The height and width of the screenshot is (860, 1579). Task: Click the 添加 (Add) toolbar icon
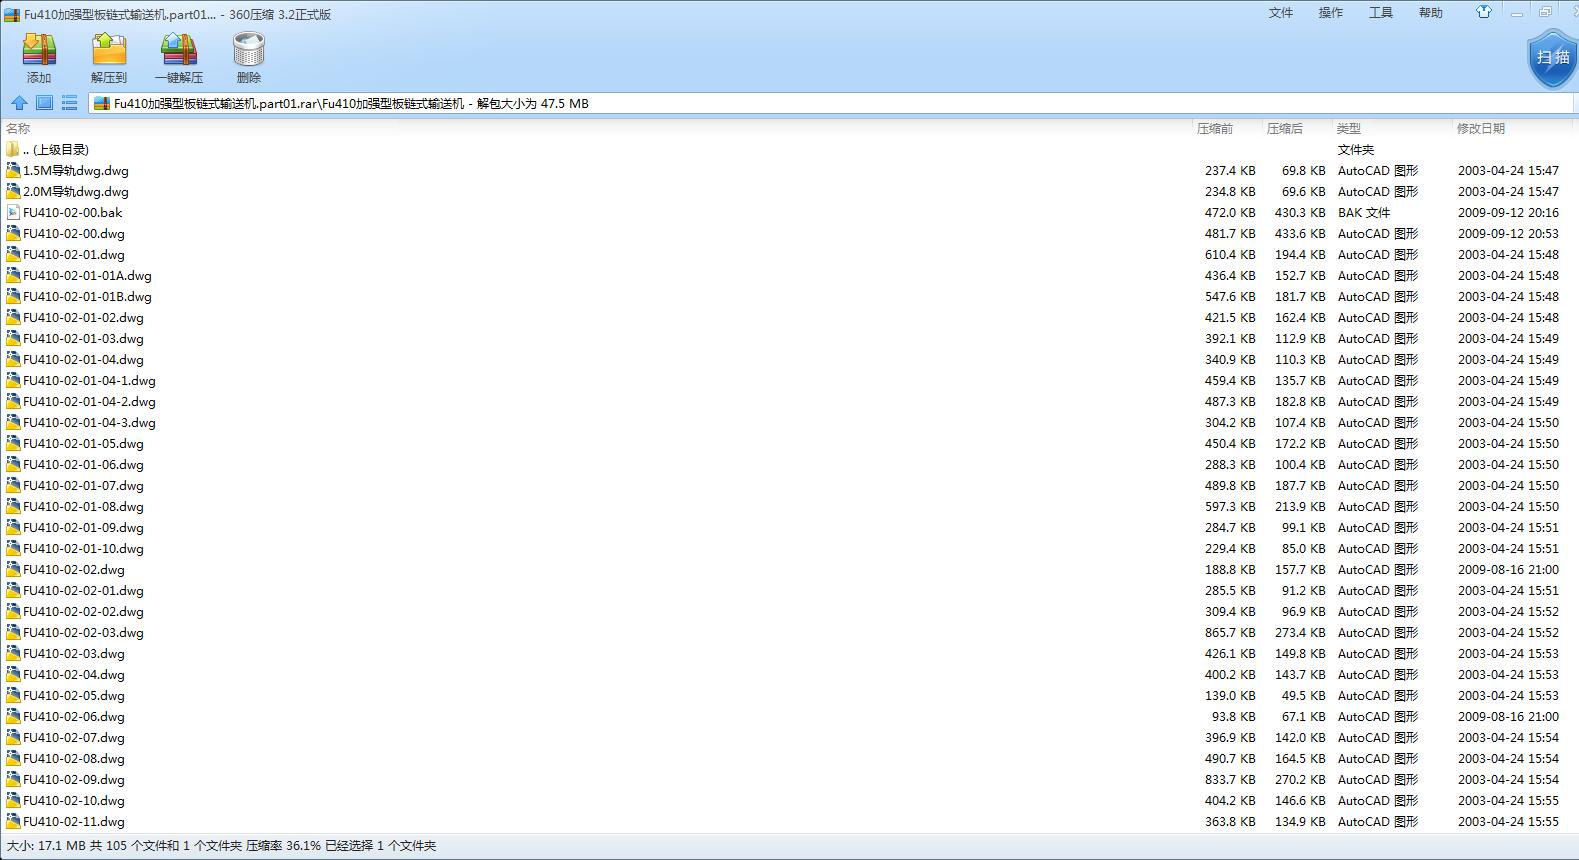coord(39,58)
